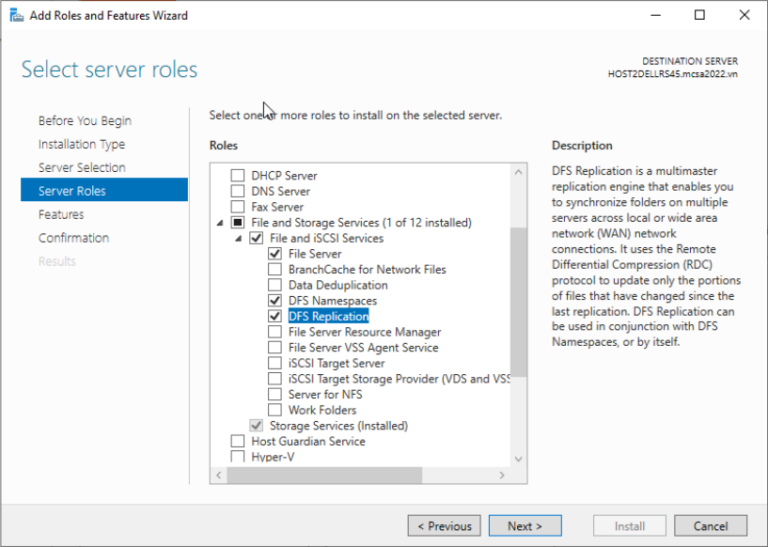
Task: Enable the DNS Server checkbox
Action: pos(238,191)
